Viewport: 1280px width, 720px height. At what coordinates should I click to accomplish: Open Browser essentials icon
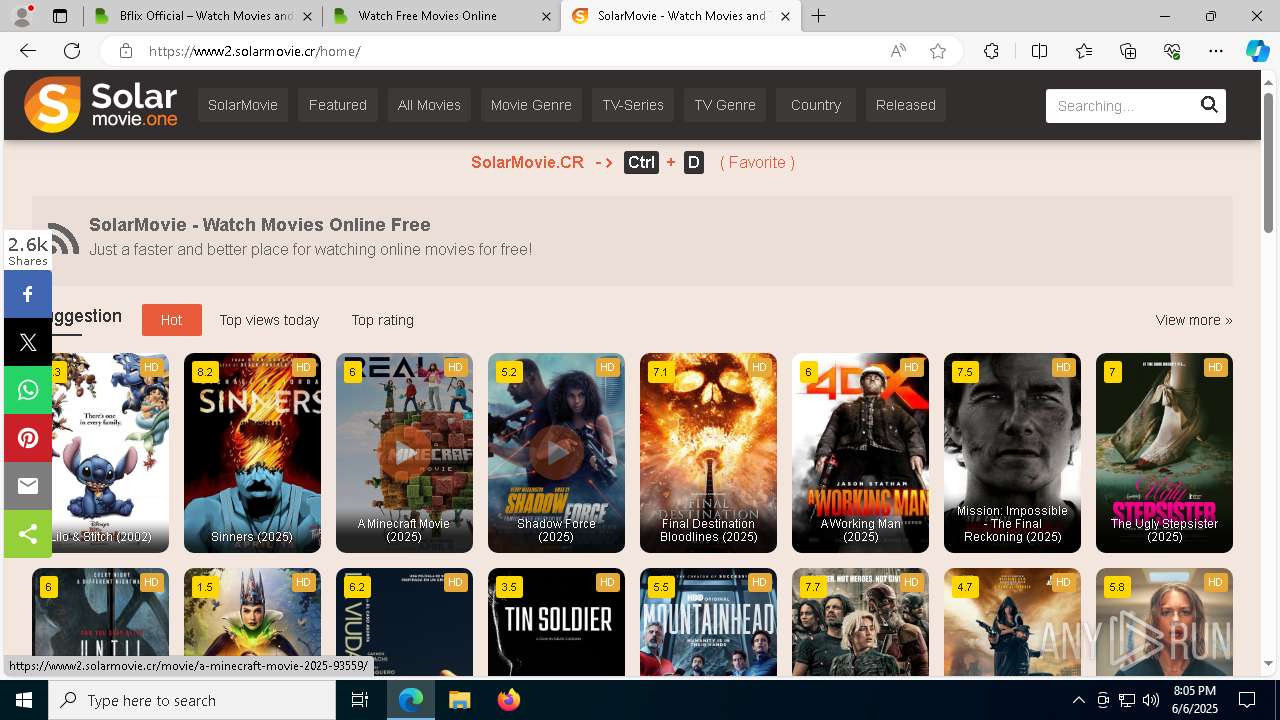click(1172, 51)
